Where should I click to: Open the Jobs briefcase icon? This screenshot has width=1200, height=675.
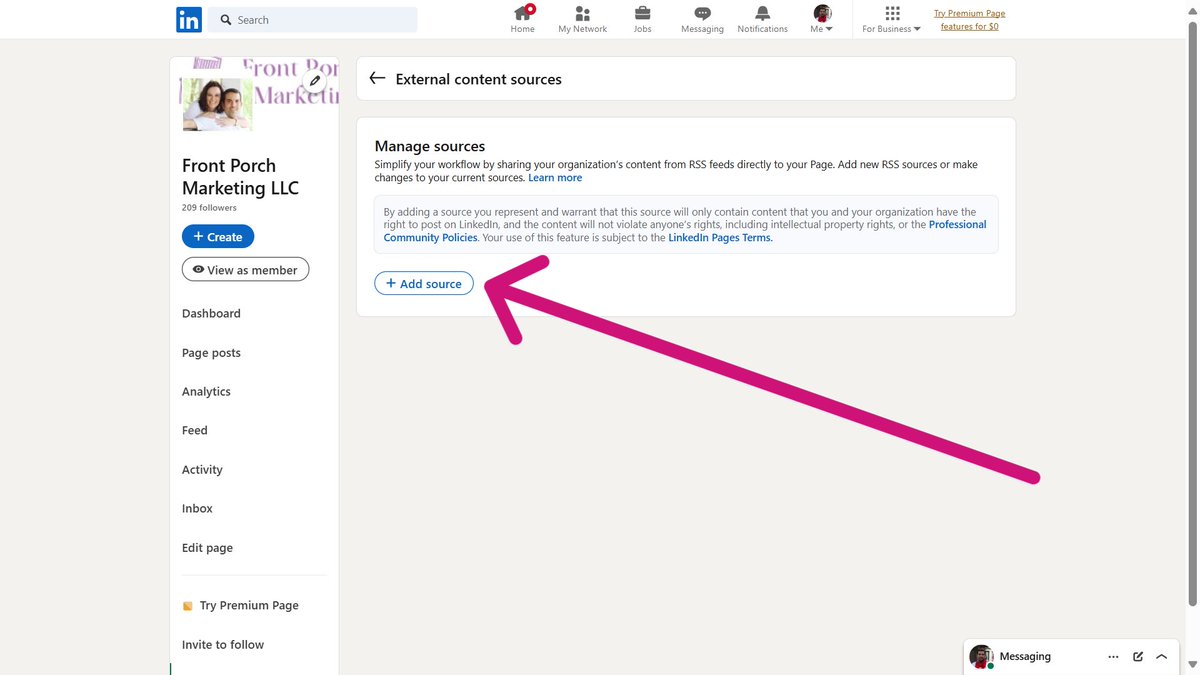click(642, 19)
